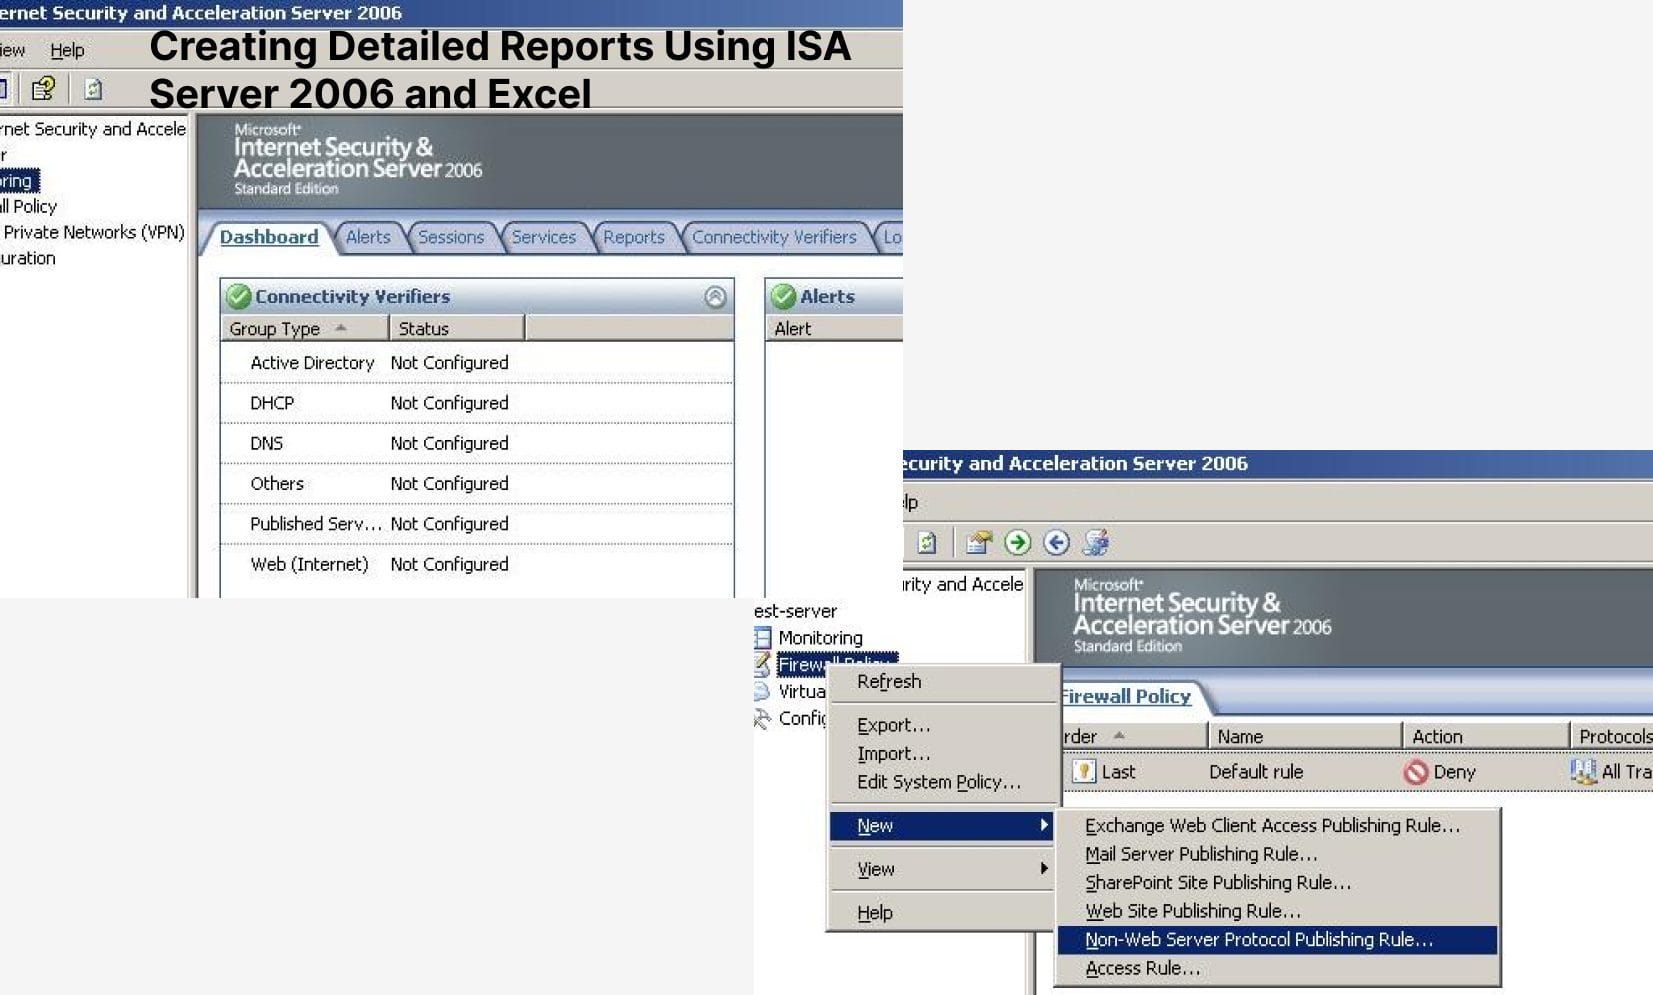This screenshot has height=995, width=1653.
Task: Click the help properties toolbar icon with question mark
Action: (x=43, y=89)
